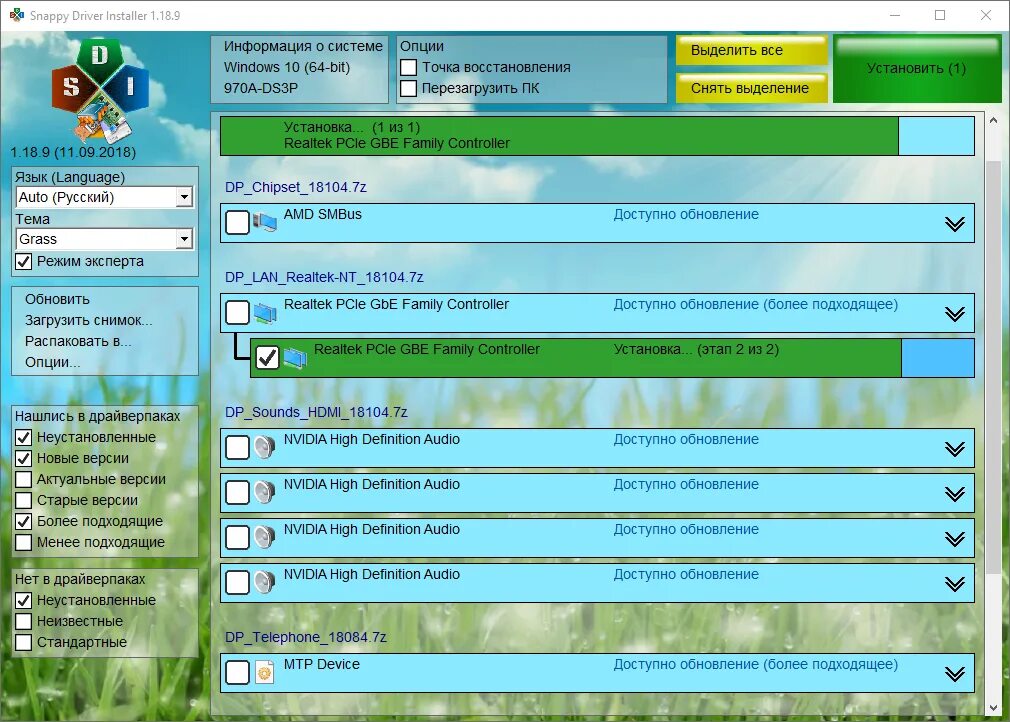Select the second NVIDIA High Definition Audio checkbox

pyautogui.click(x=238, y=493)
